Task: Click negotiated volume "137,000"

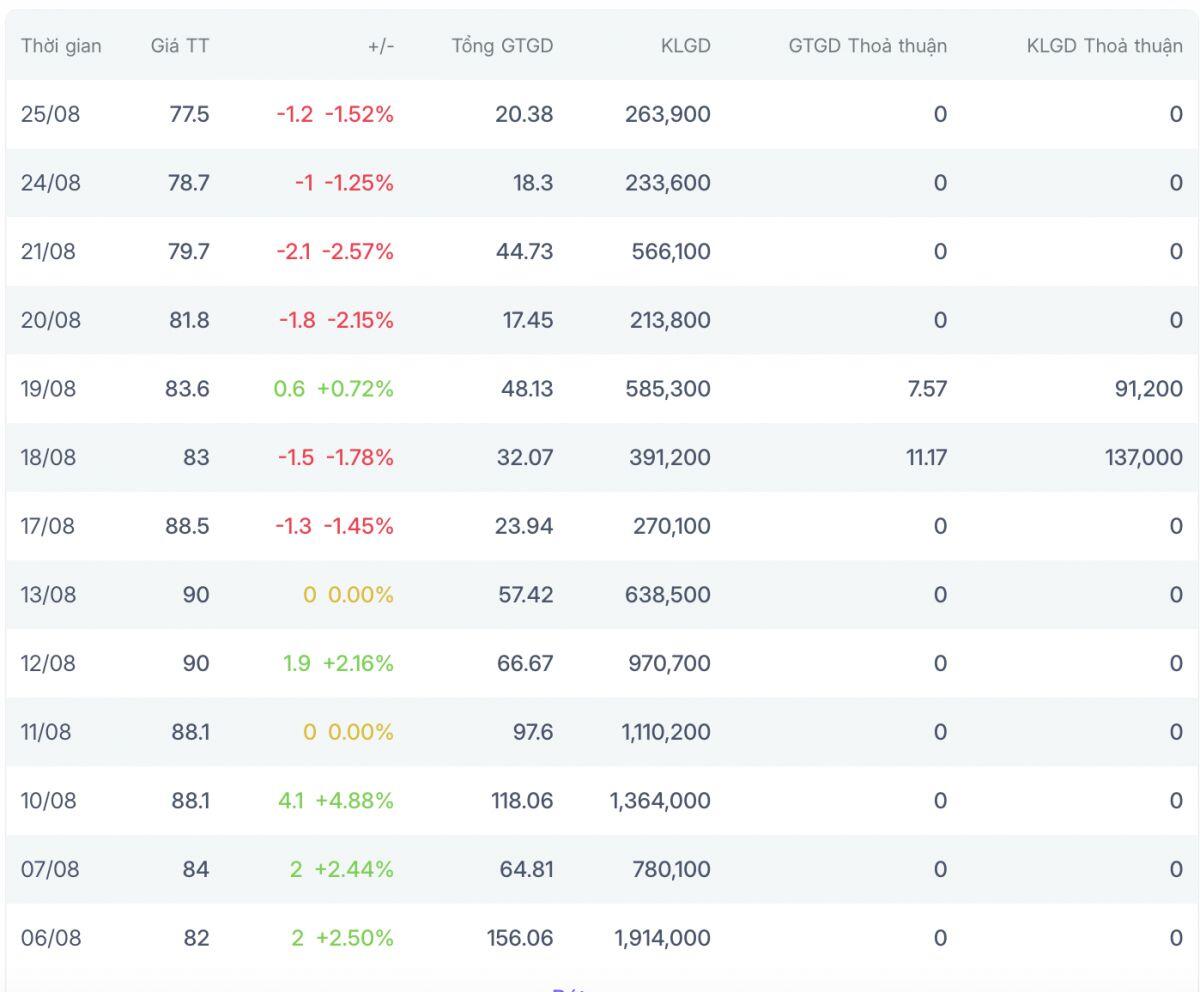Action: pyautogui.click(x=1143, y=457)
